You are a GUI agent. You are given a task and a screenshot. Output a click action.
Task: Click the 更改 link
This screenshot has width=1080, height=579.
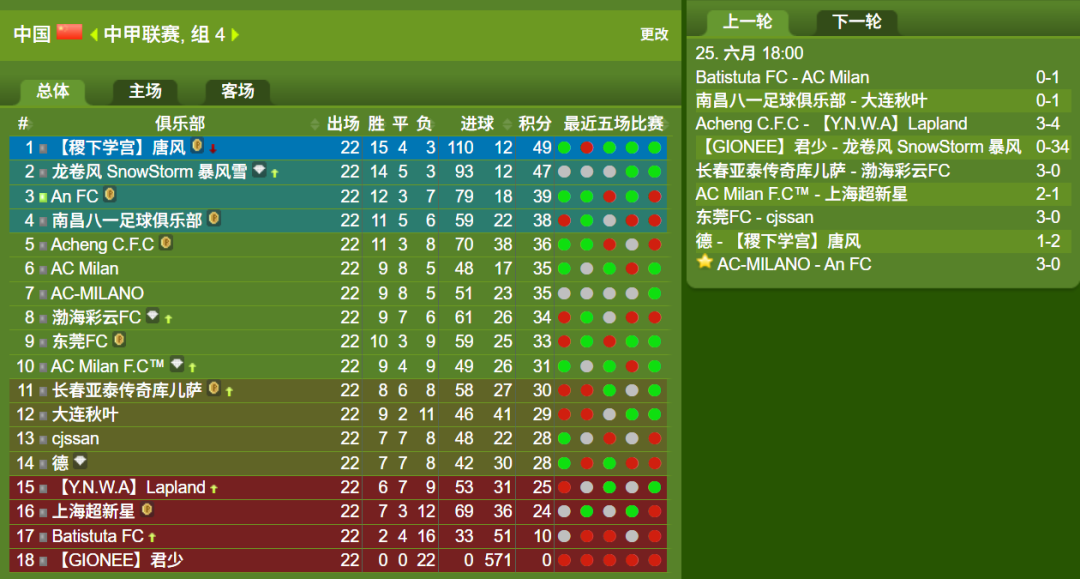pyautogui.click(x=654, y=34)
